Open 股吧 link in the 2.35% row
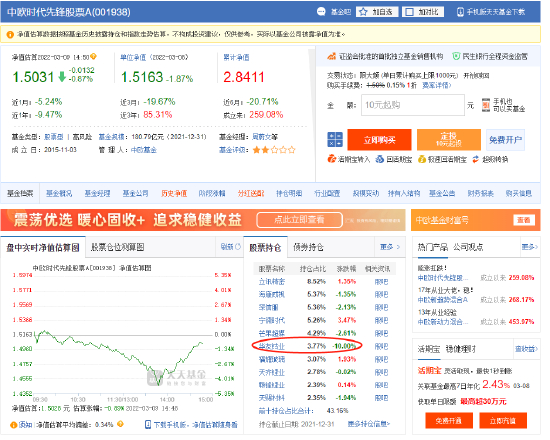 381,398
